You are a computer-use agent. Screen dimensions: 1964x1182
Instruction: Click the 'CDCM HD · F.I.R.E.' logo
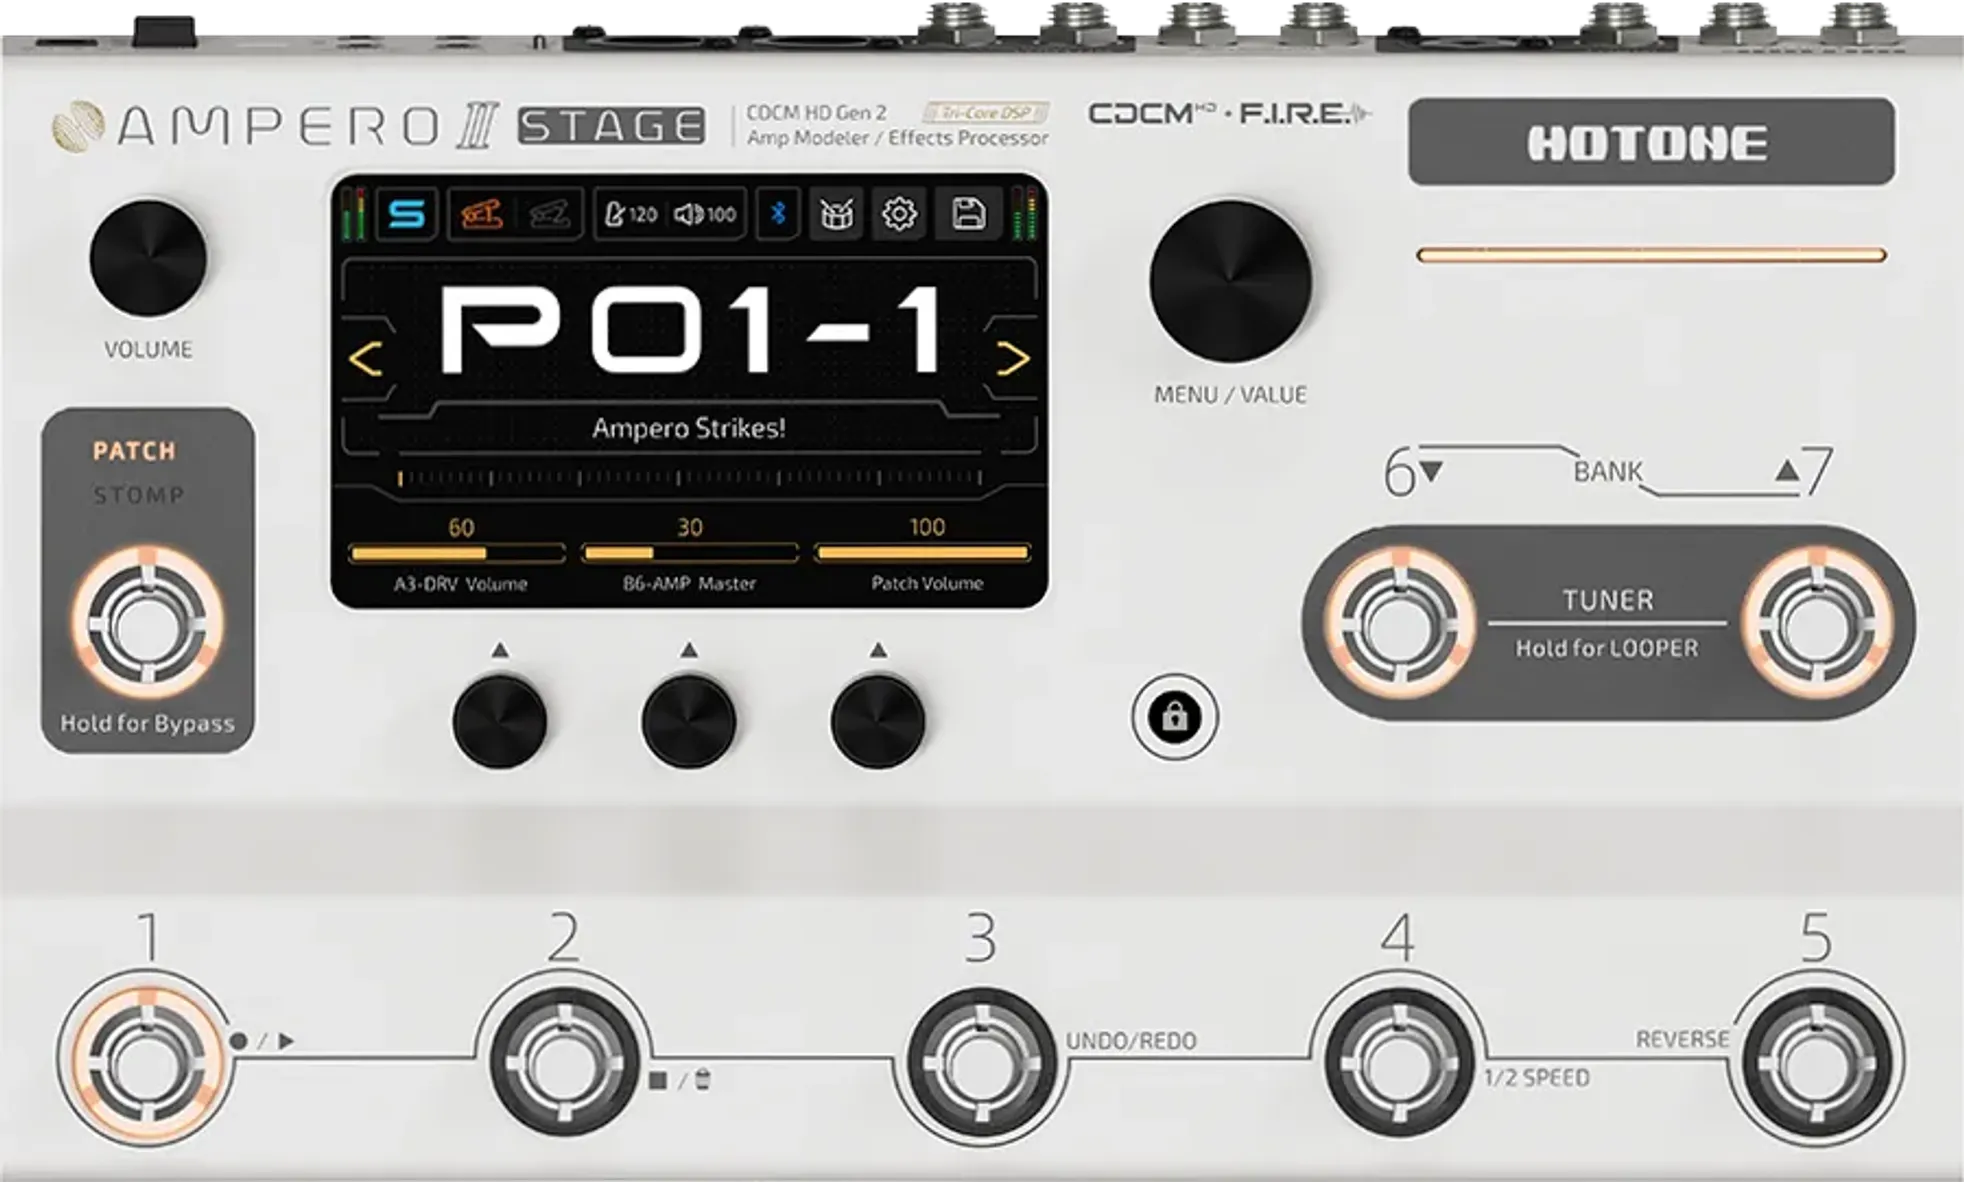coord(1230,114)
